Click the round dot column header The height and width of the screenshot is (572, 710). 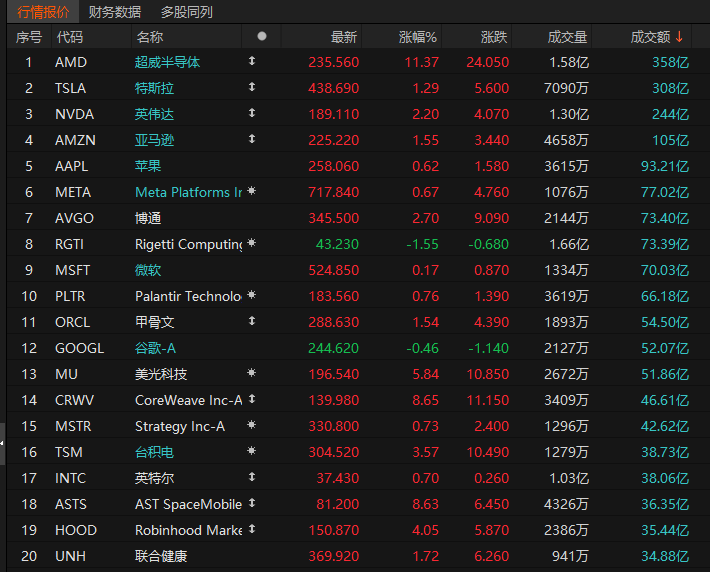pyautogui.click(x=262, y=36)
